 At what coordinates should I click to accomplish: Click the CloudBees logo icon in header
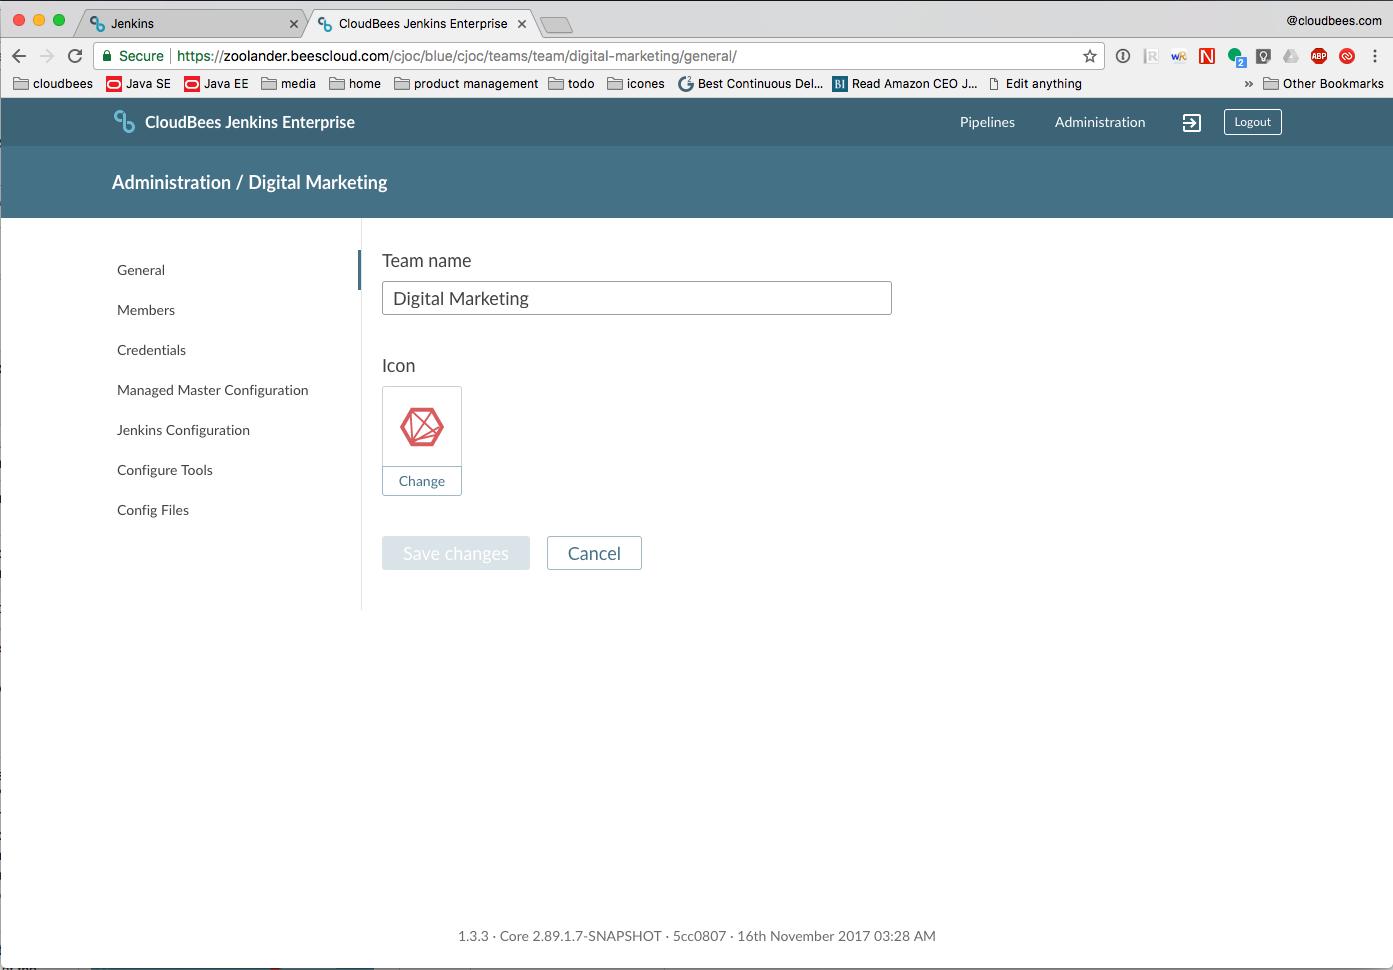(x=124, y=122)
